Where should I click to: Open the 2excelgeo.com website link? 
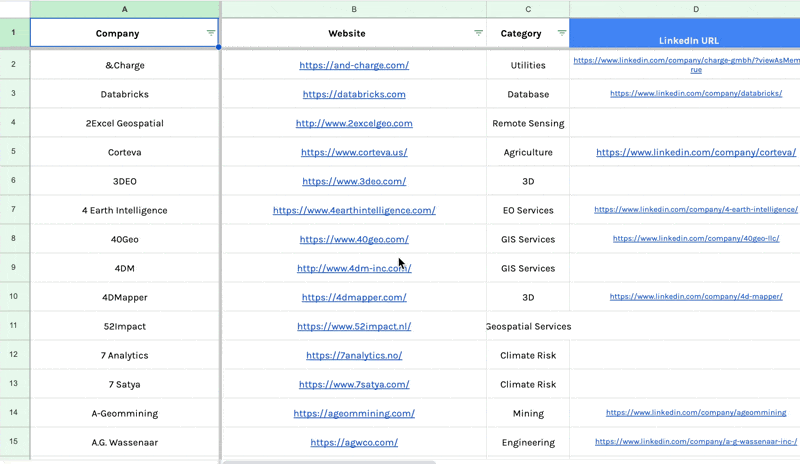[354, 124]
